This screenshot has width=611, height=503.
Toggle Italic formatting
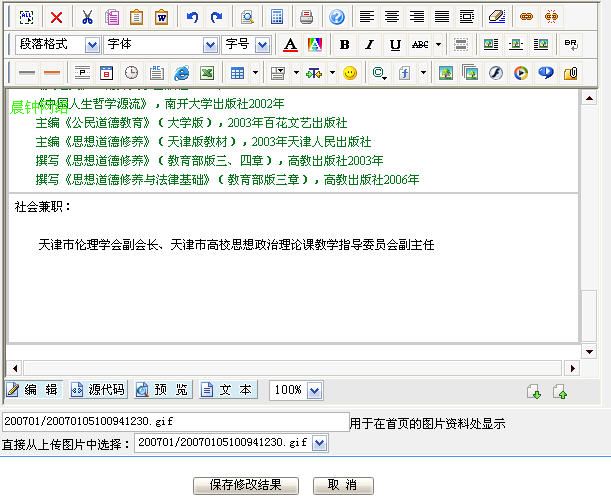coord(369,45)
